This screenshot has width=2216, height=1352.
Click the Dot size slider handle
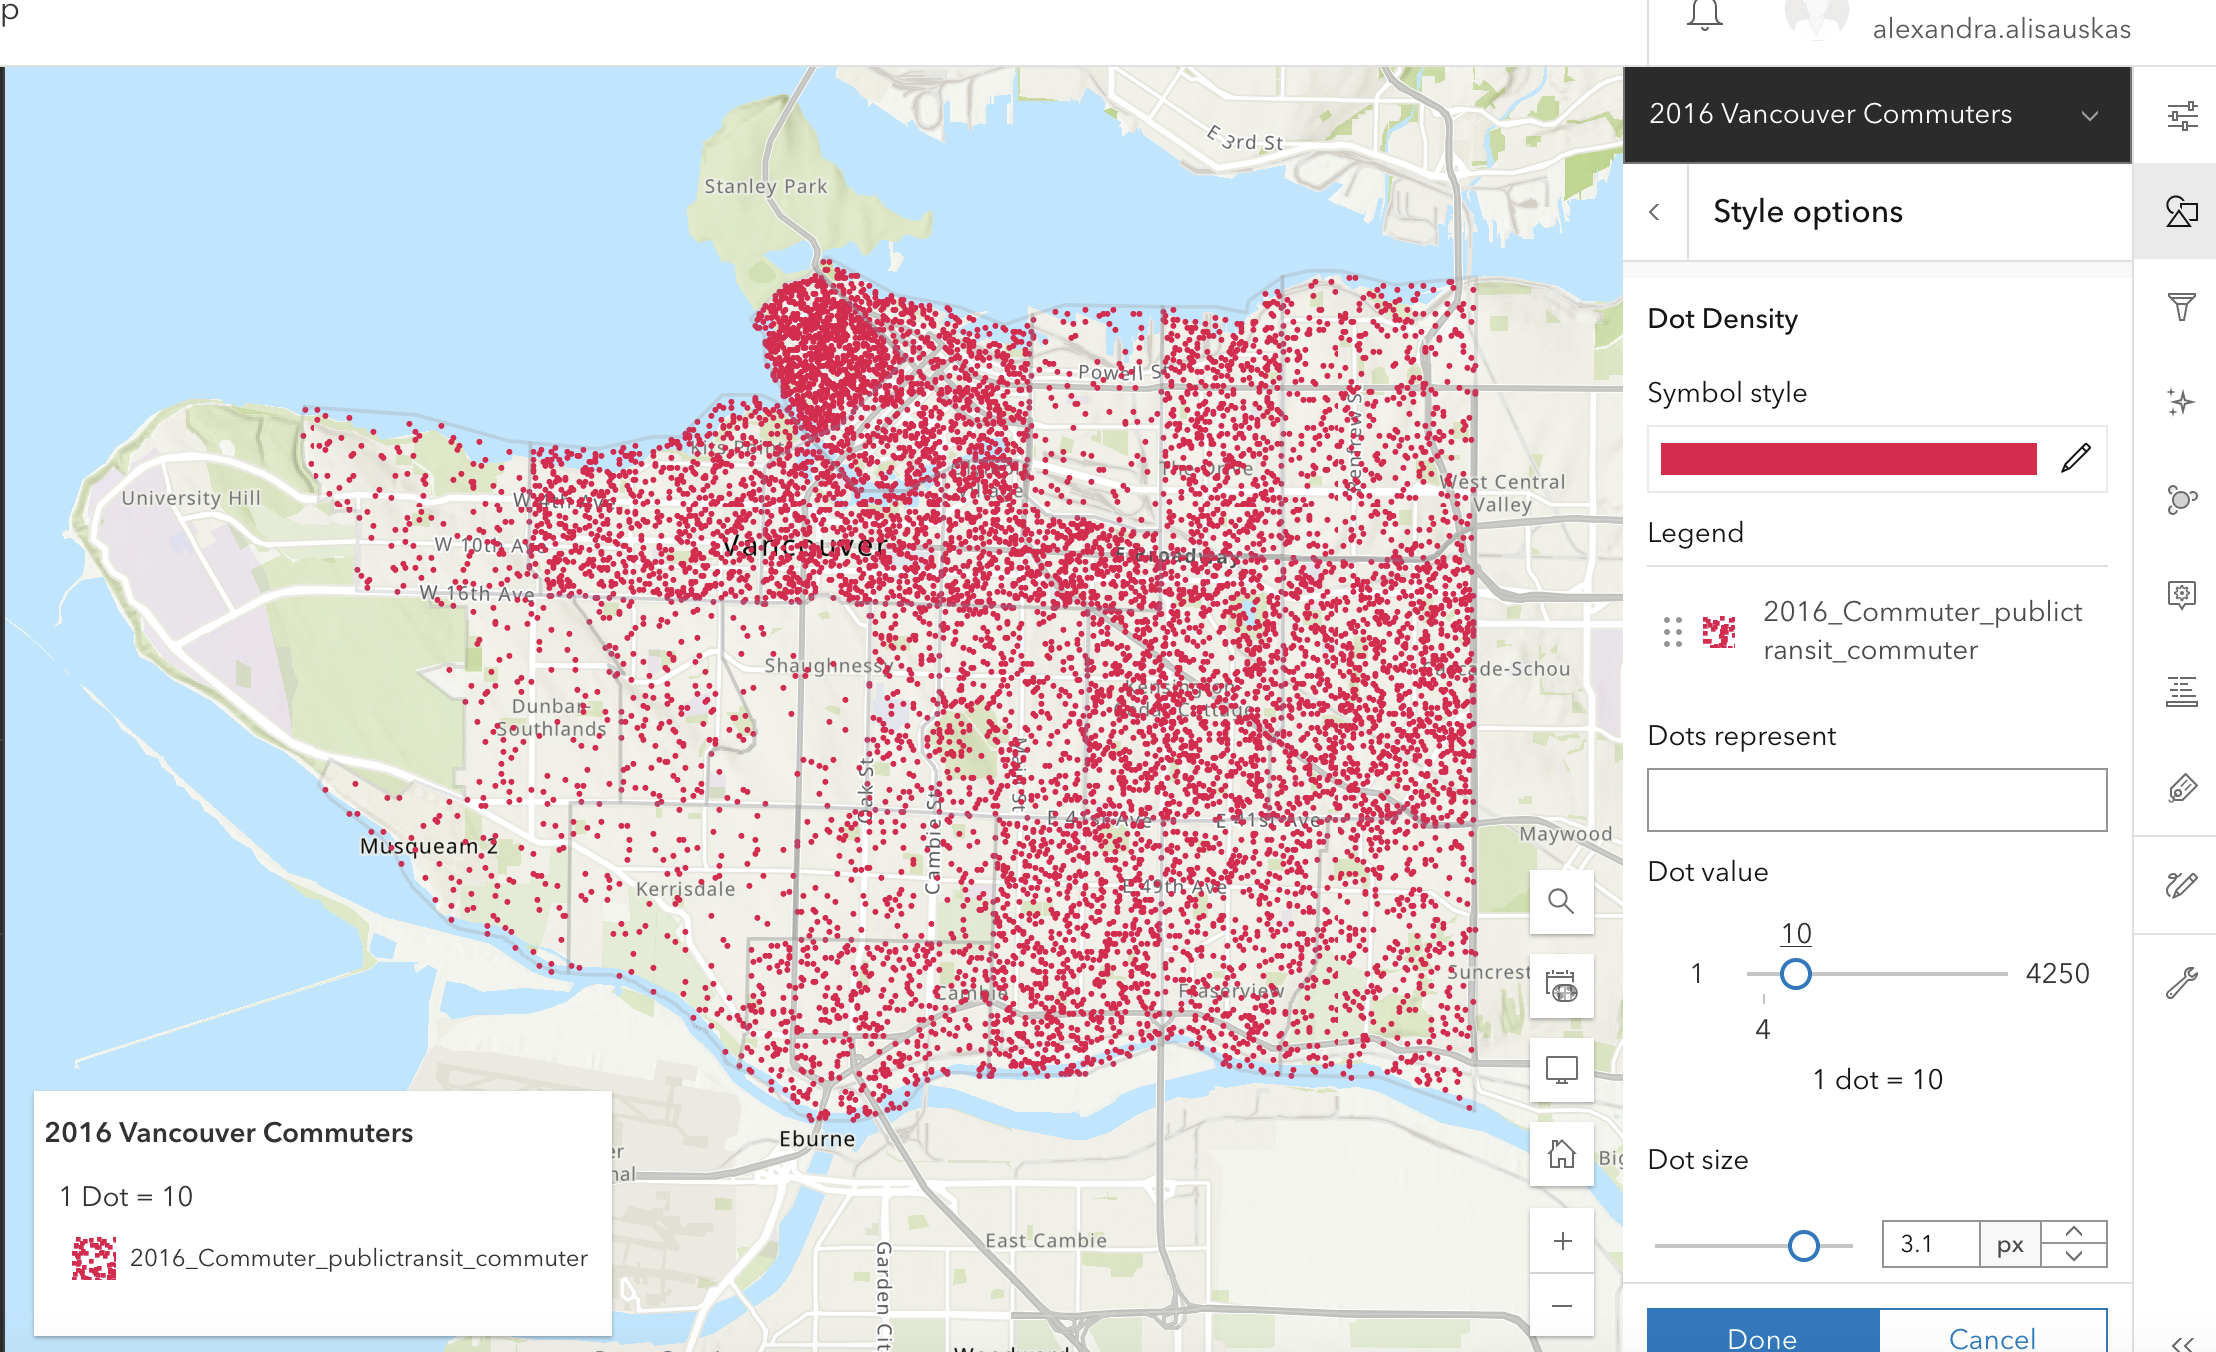1803,1246
